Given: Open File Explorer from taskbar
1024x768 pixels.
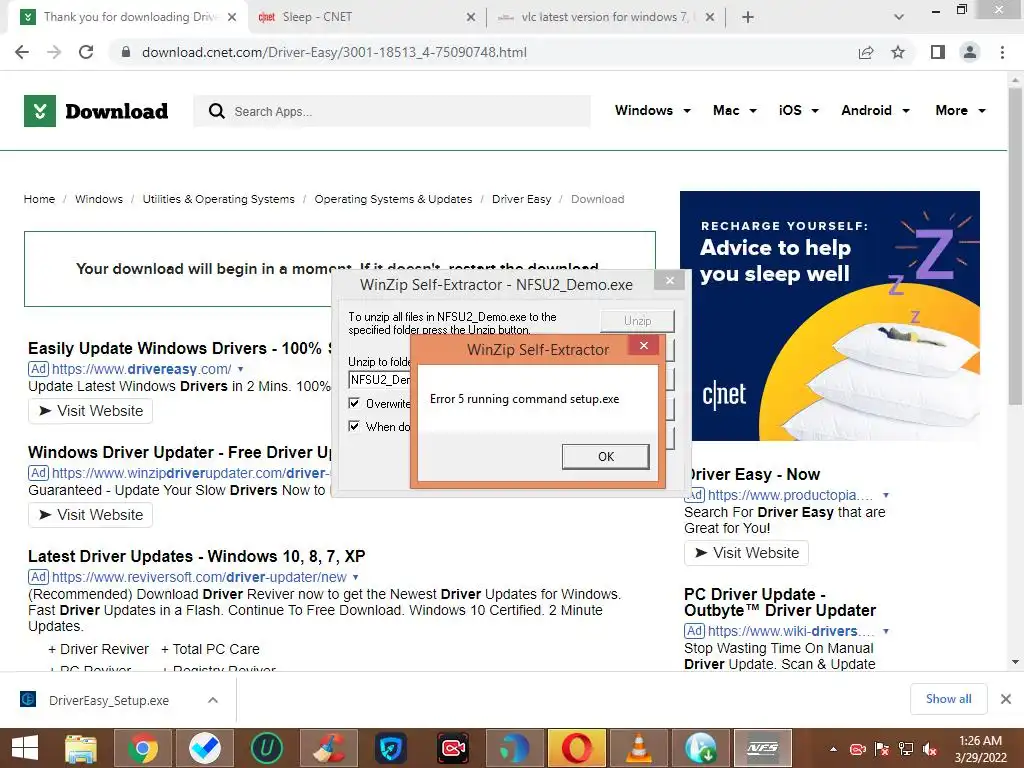Looking at the screenshot, I should pyautogui.click(x=80, y=748).
